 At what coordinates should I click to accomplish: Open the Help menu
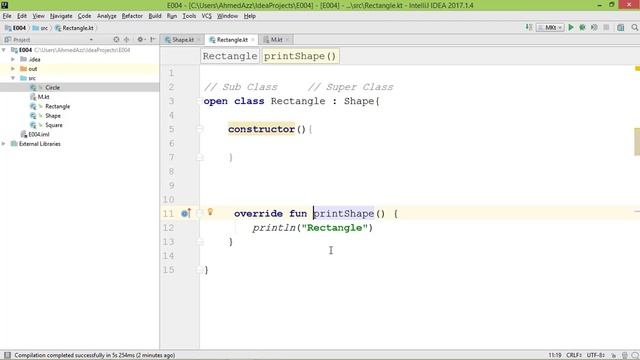[249, 16]
